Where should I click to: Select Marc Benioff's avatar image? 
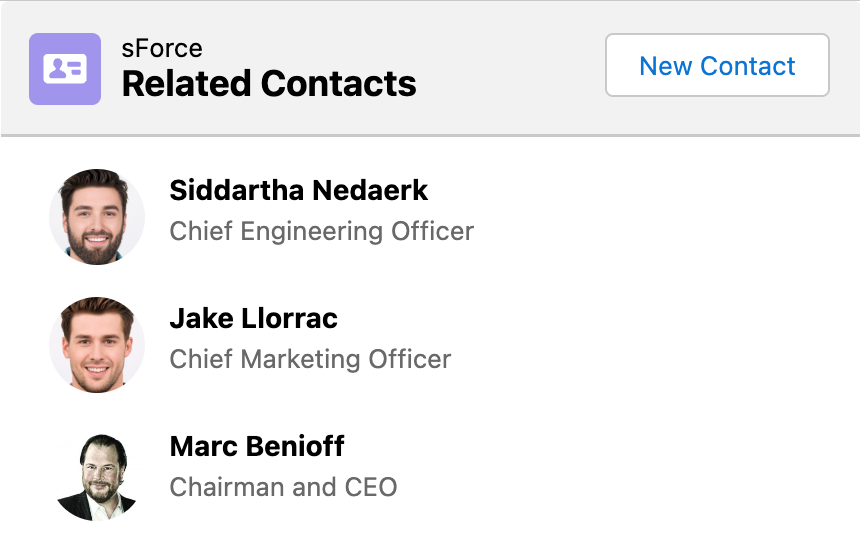tap(97, 473)
